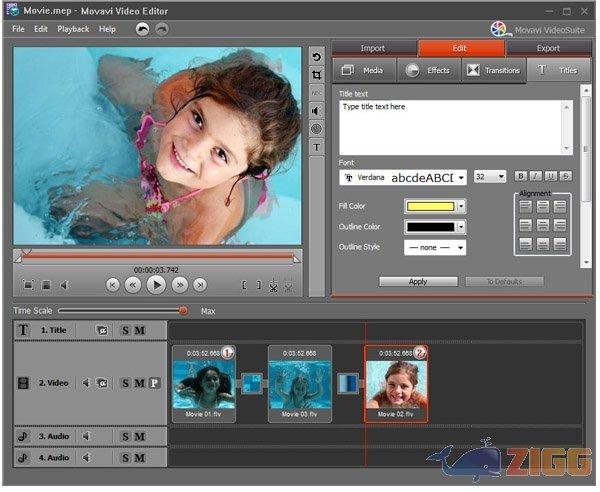The image size is (600, 492).
Task: Toggle Italic font style
Action: [535, 176]
